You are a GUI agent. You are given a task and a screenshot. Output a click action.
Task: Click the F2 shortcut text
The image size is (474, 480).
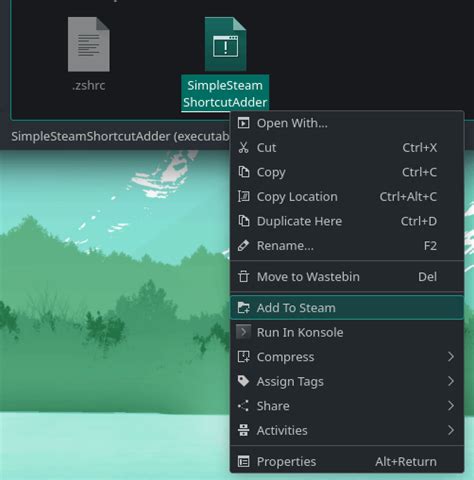pyautogui.click(x=430, y=246)
